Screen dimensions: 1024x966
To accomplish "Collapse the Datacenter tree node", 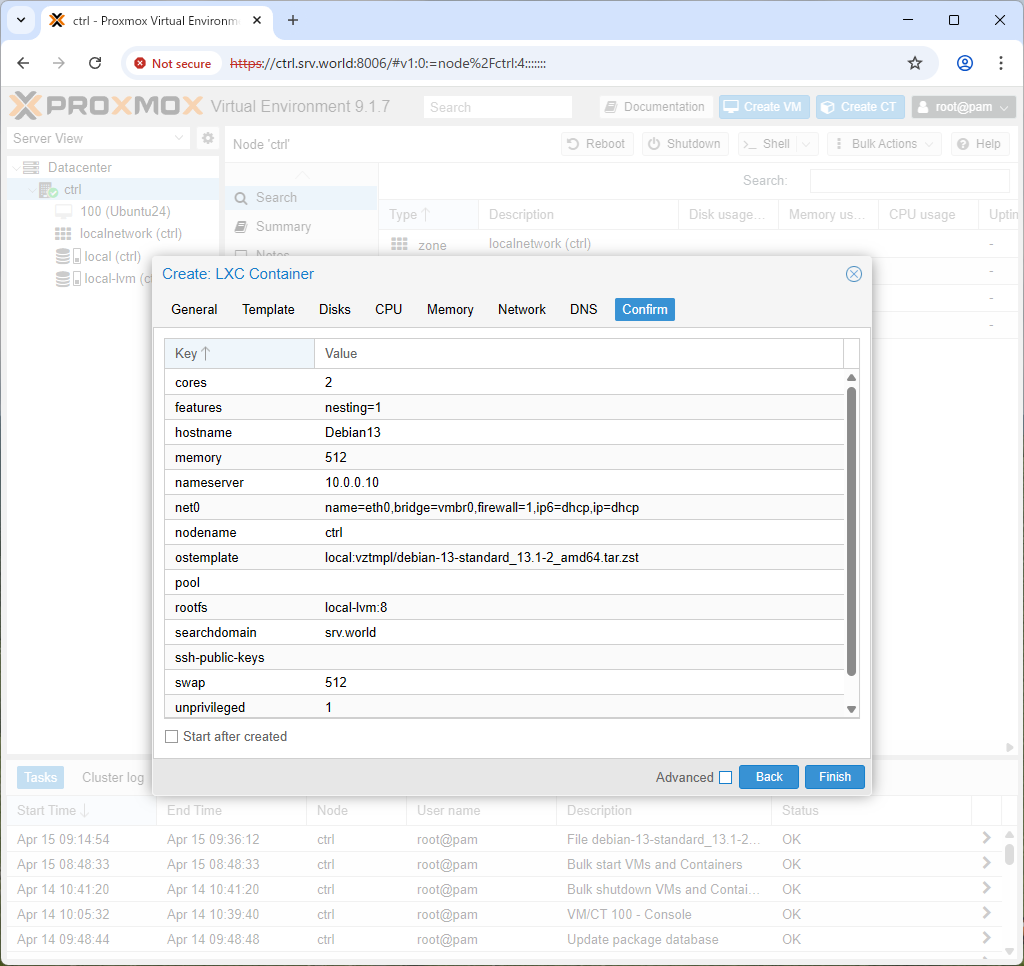I will [16, 168].
